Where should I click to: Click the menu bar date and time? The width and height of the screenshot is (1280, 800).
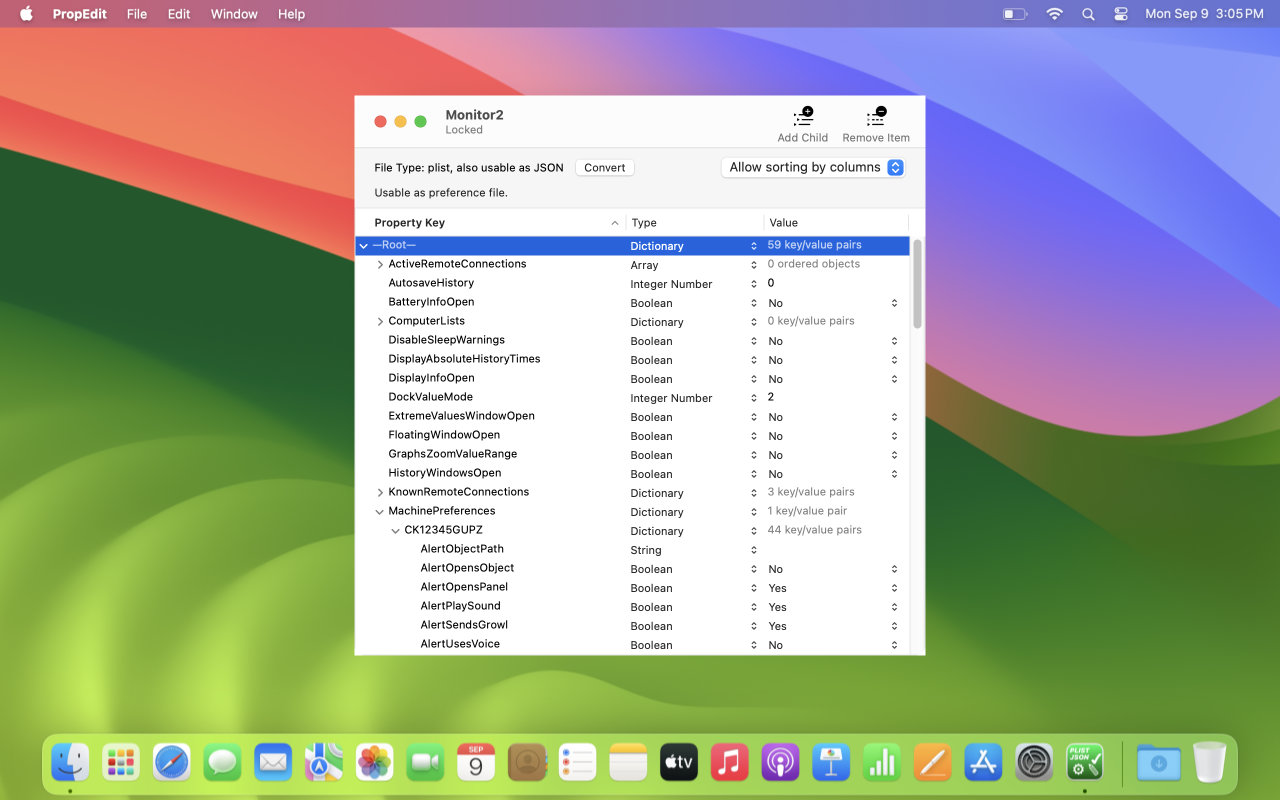point(1204,14)
